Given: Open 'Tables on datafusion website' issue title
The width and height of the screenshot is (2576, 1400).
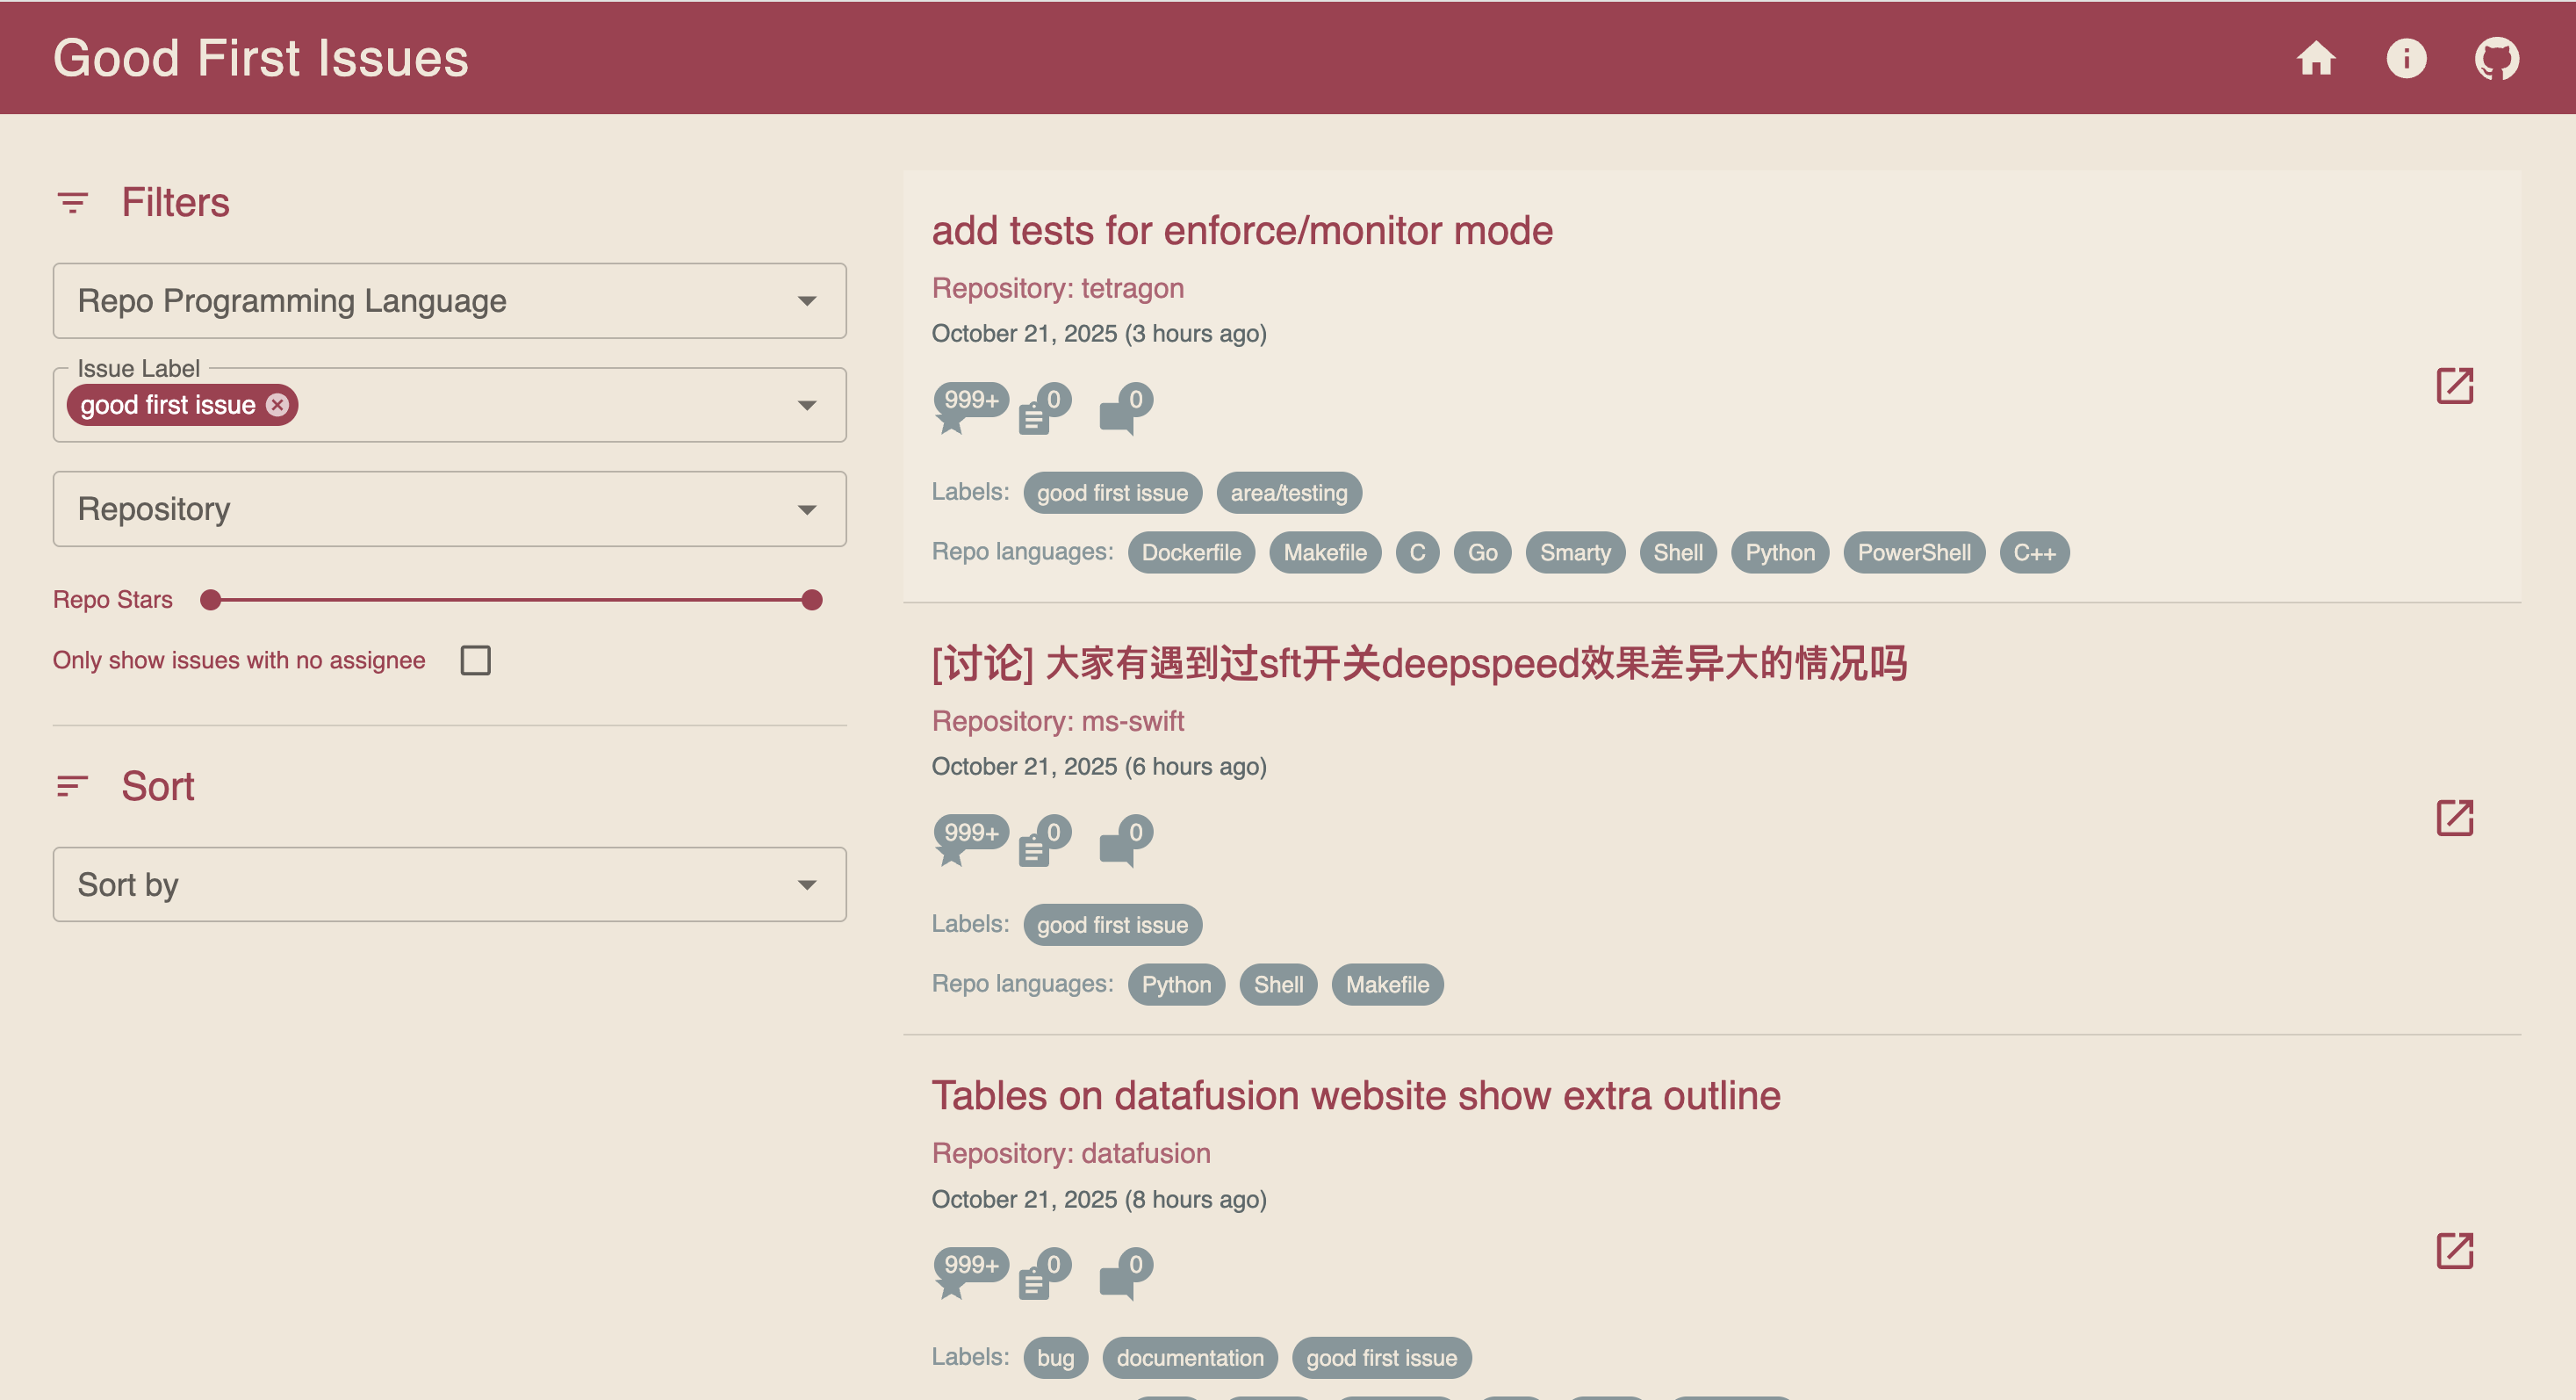Looking at the screenshot, I should [x=1355, y=1096].
